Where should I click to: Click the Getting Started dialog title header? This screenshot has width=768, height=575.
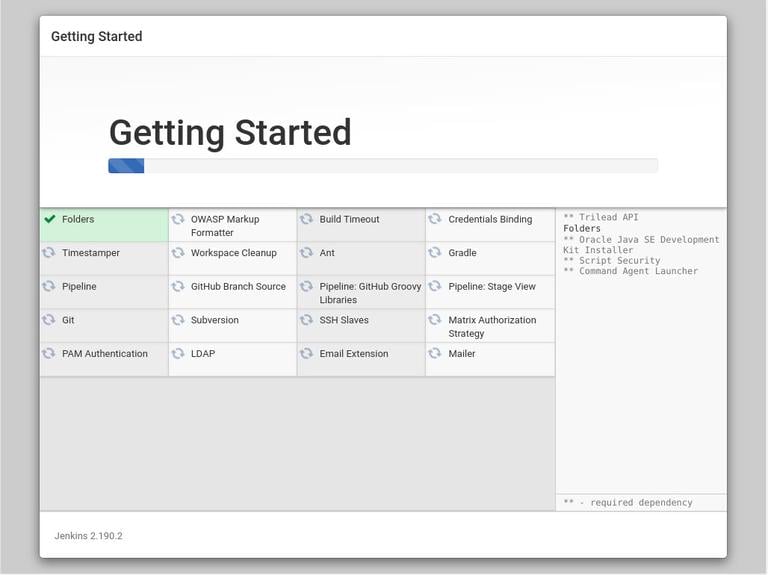point(97,36)
